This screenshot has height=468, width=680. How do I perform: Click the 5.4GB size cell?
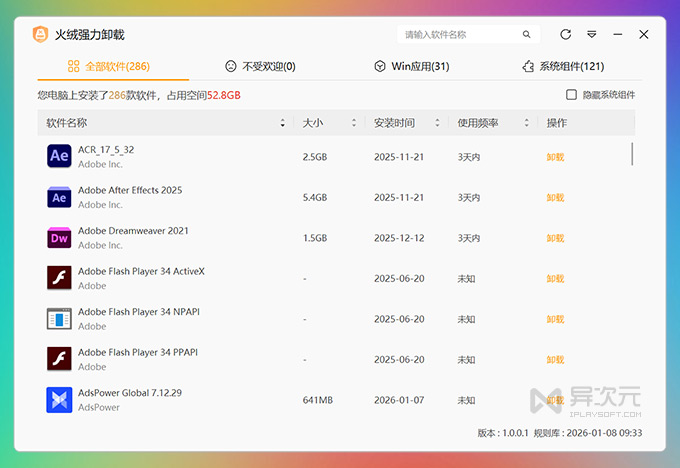coord(315,198)
